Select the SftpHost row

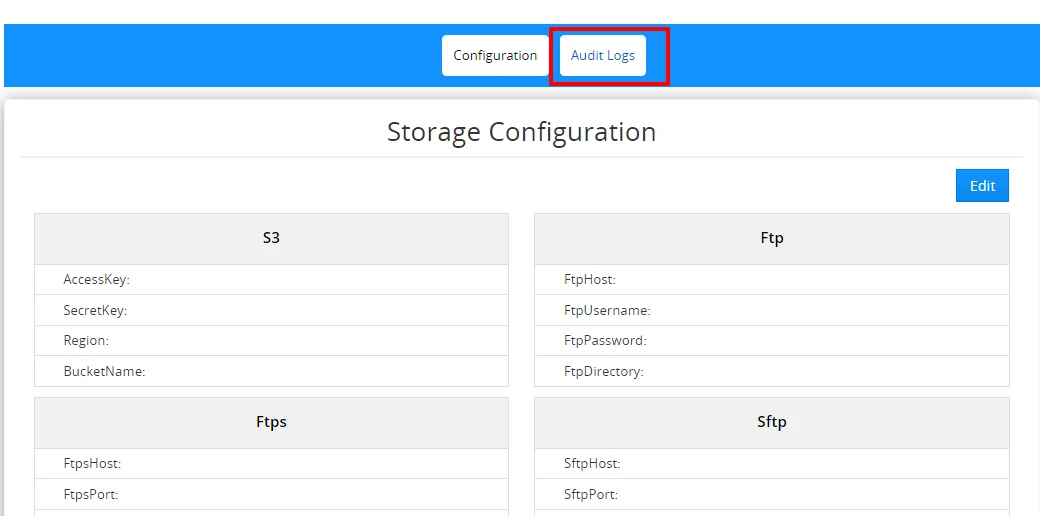(771, 464)
